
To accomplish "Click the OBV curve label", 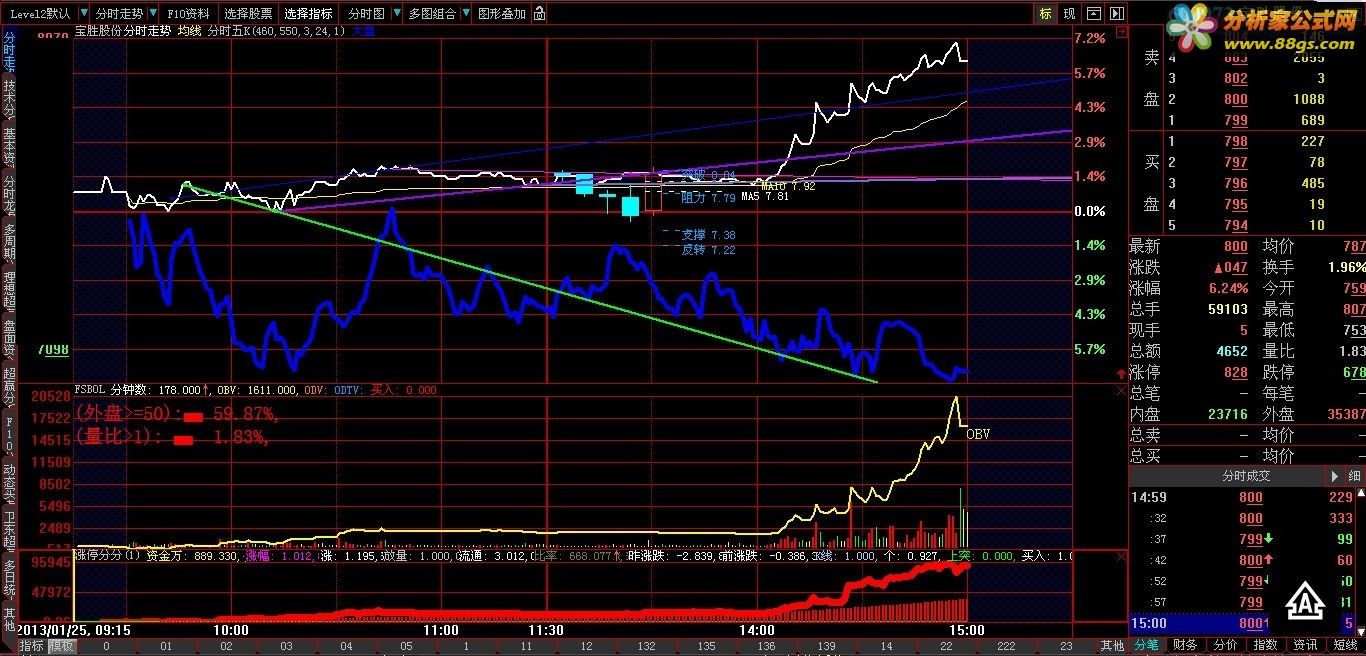I will click(x=977, y=434).
